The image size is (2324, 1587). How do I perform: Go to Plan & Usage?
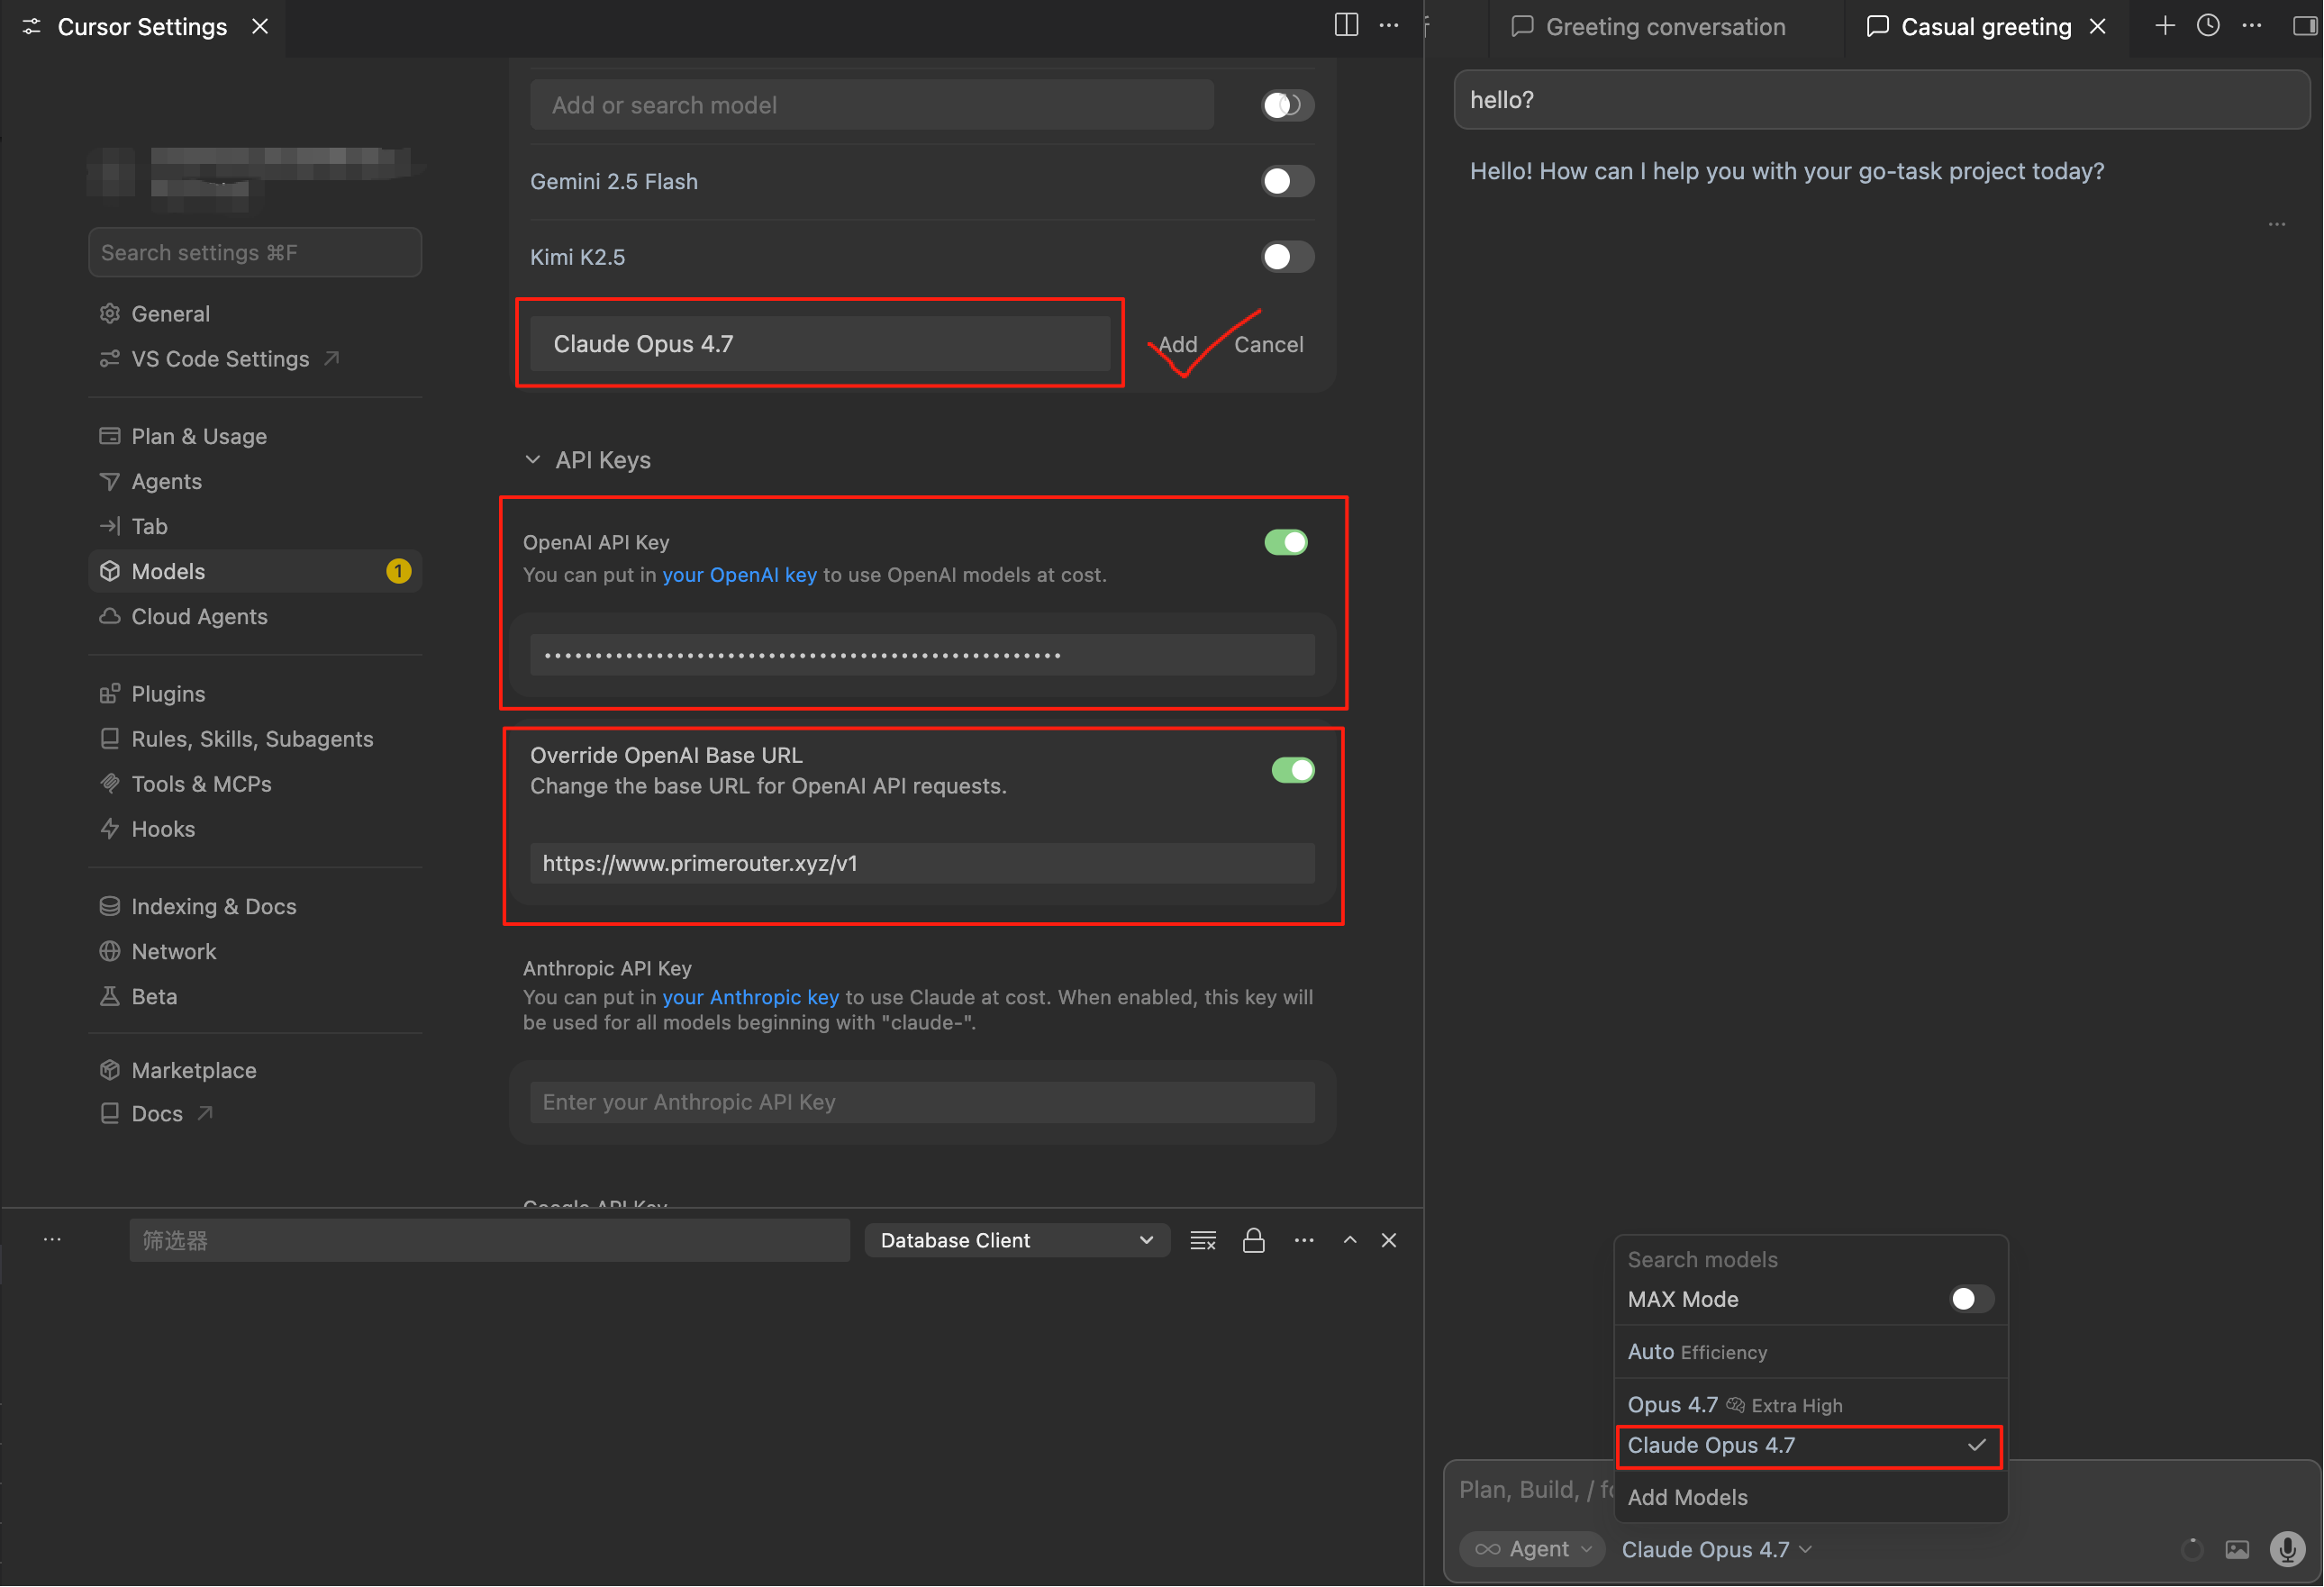[255, 436]
